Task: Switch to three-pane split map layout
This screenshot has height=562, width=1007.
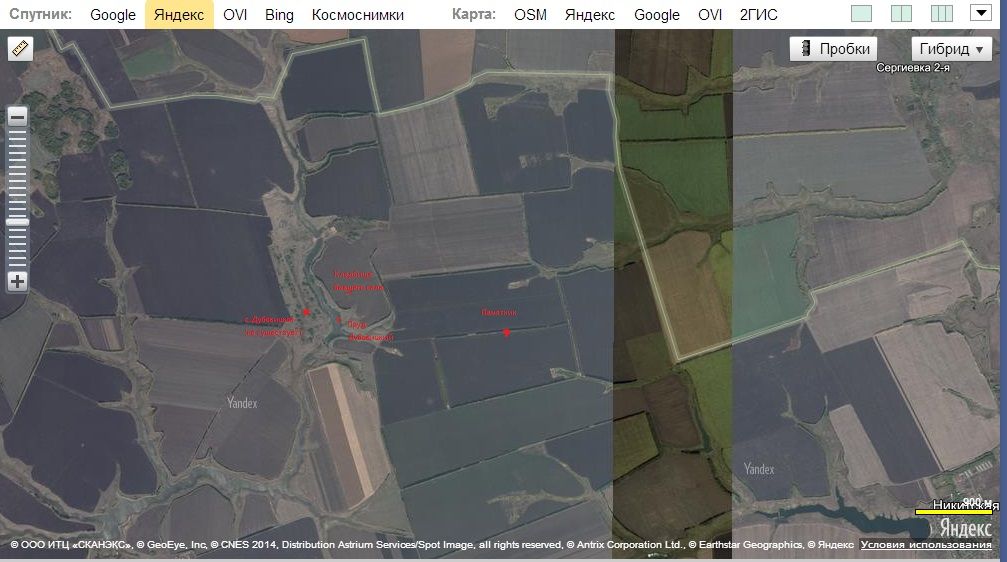Action: pos(941,14)
